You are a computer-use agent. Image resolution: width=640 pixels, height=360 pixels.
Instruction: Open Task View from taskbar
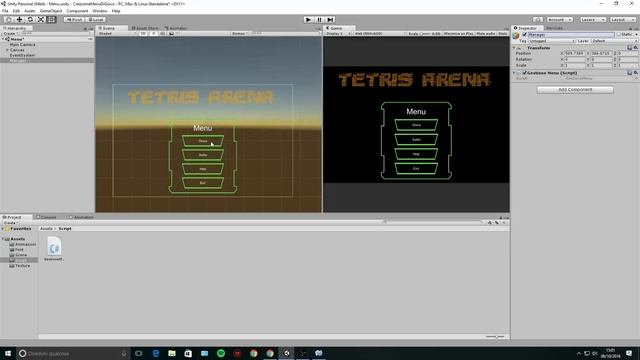point(139,353)
